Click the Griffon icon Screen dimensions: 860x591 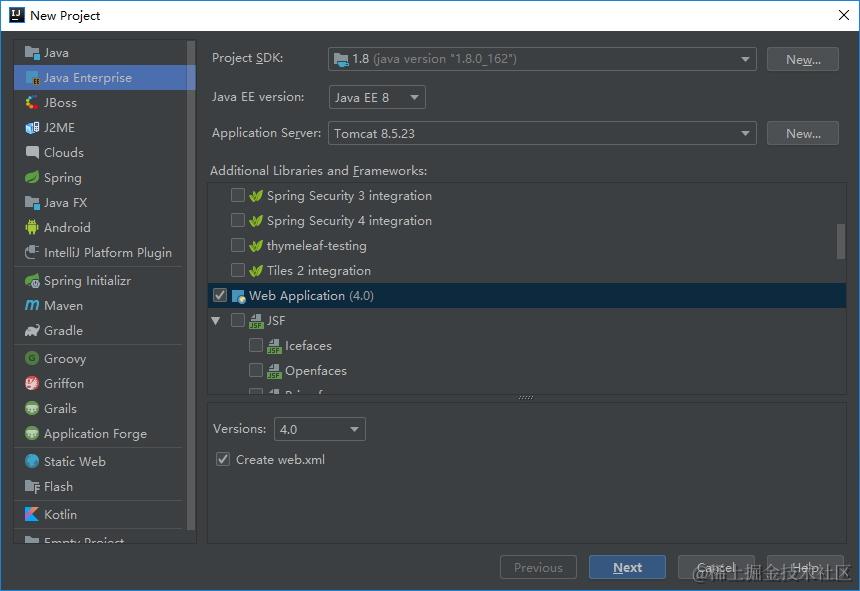pyautogui.click(x=32, y=383)
